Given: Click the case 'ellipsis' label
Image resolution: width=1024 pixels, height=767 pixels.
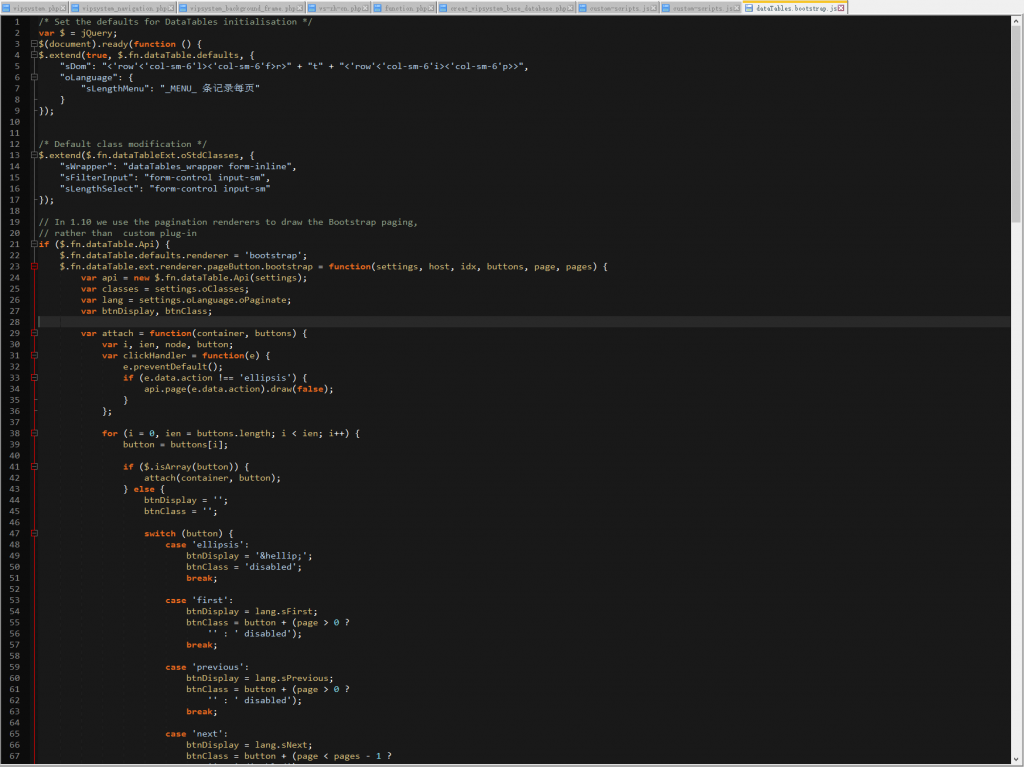Looking at the screenshot, I should [207, 544].
